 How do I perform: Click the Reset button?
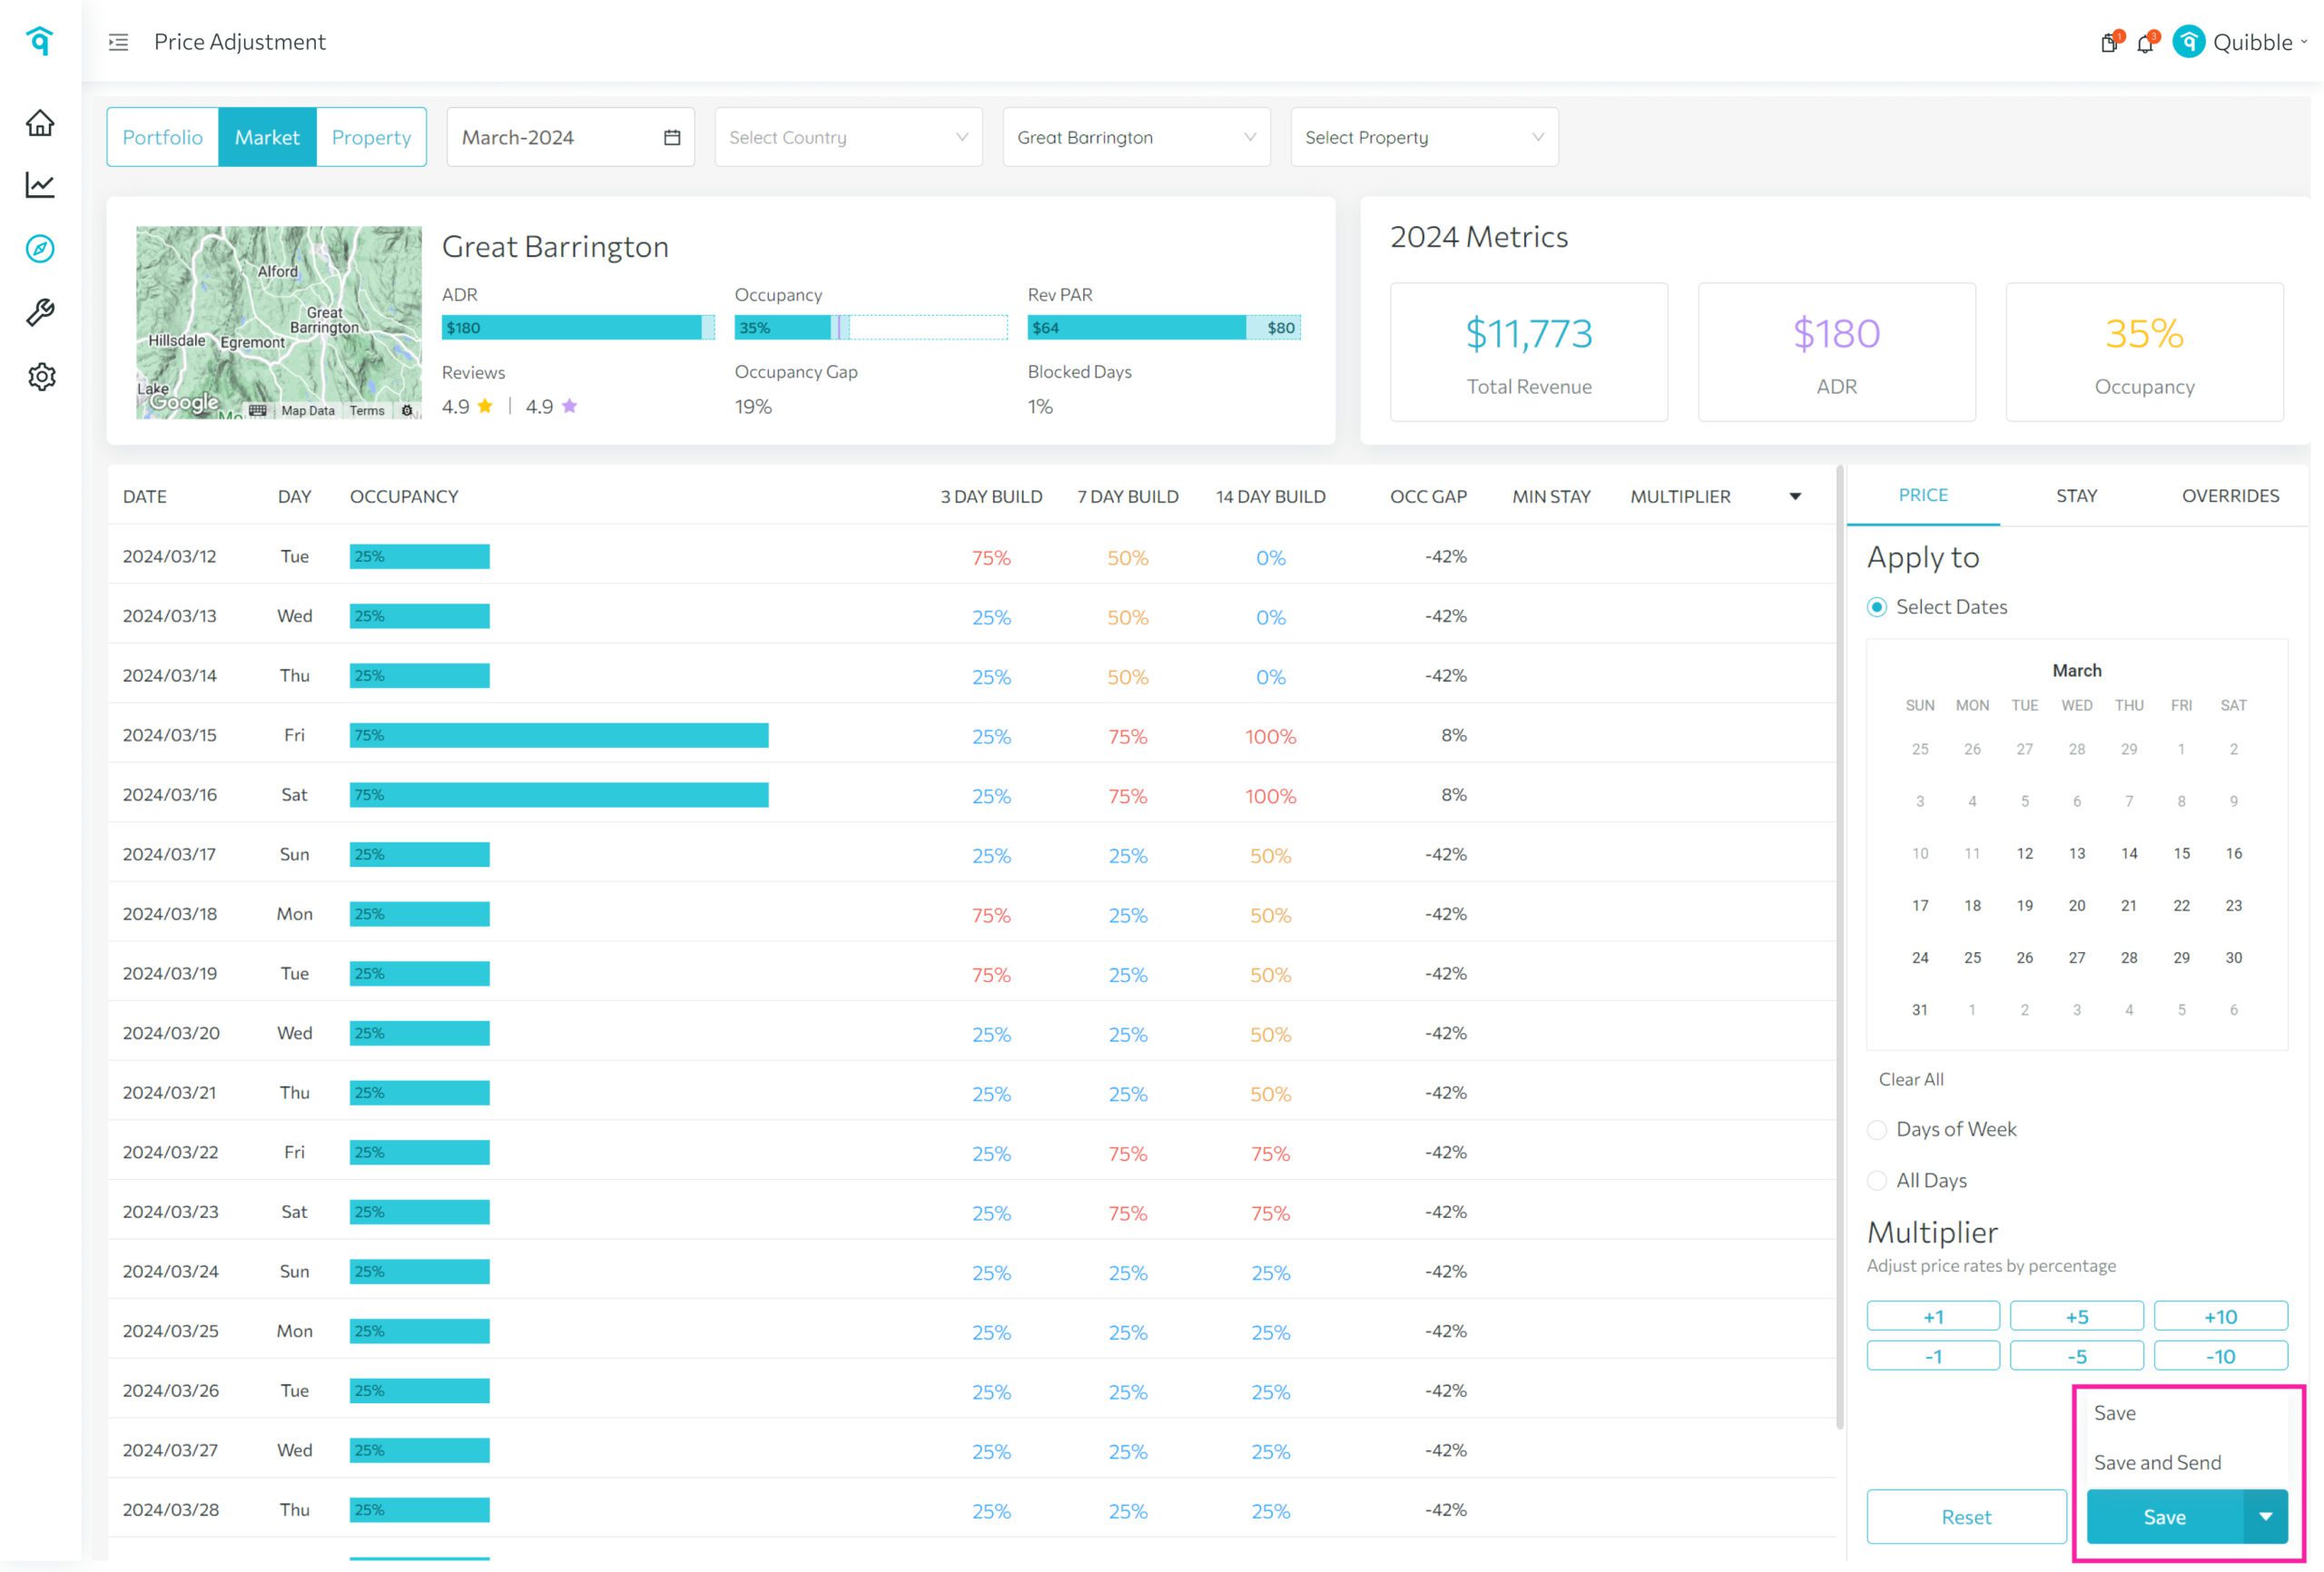(x=1966, y=1516)
